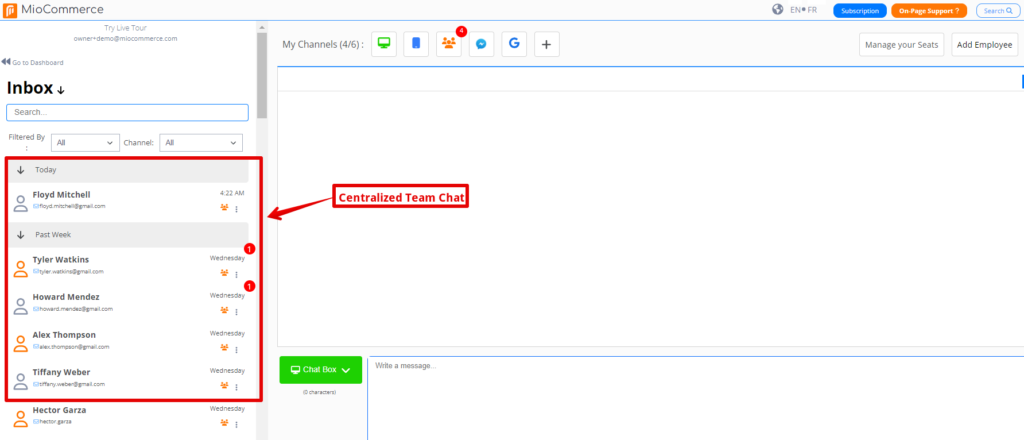Open Alex Thompson's three-dot options menu
The image size is (1024, 440).
pos(236,349)
